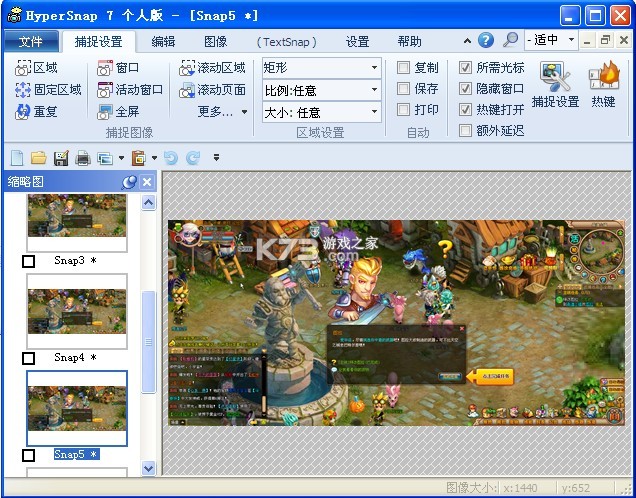Click the HyperSnap camera app icon in title bar

click(x=15, y=16)
